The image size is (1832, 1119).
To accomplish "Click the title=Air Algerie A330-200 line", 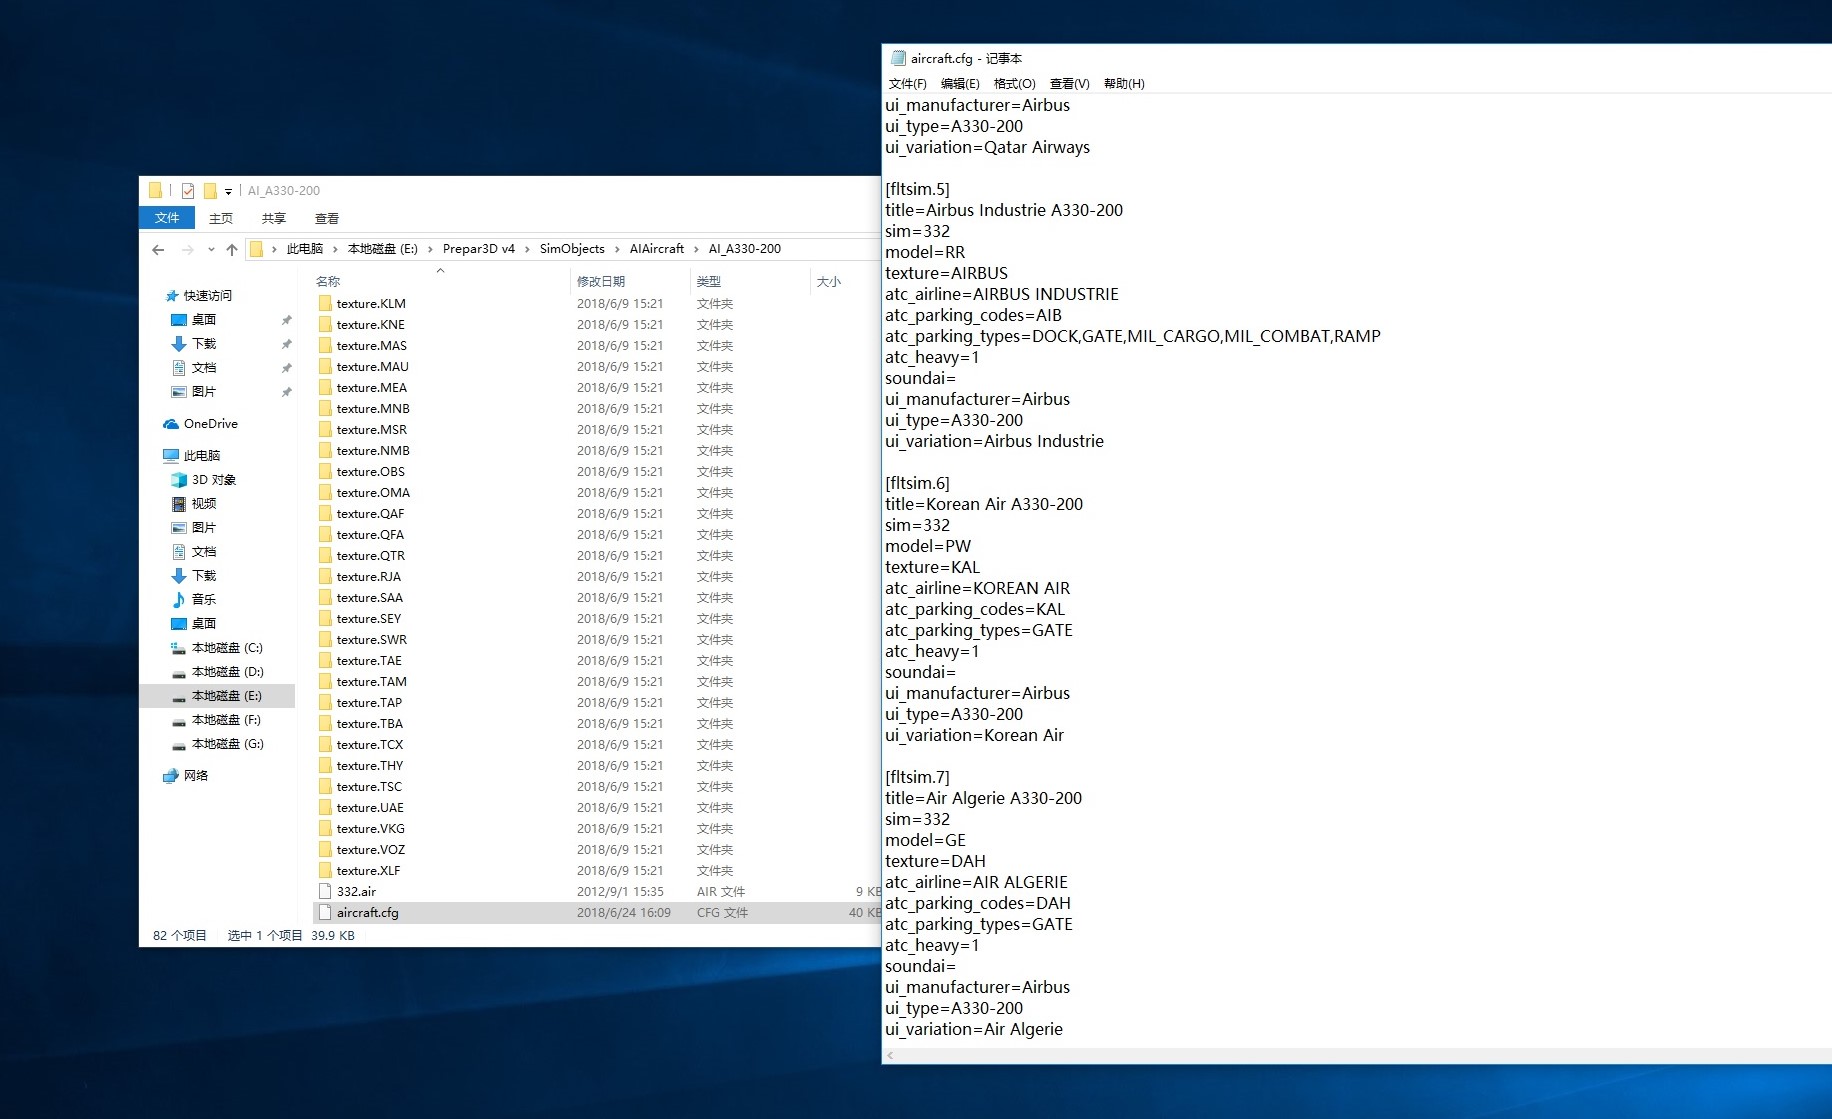I will coord(983,798).
